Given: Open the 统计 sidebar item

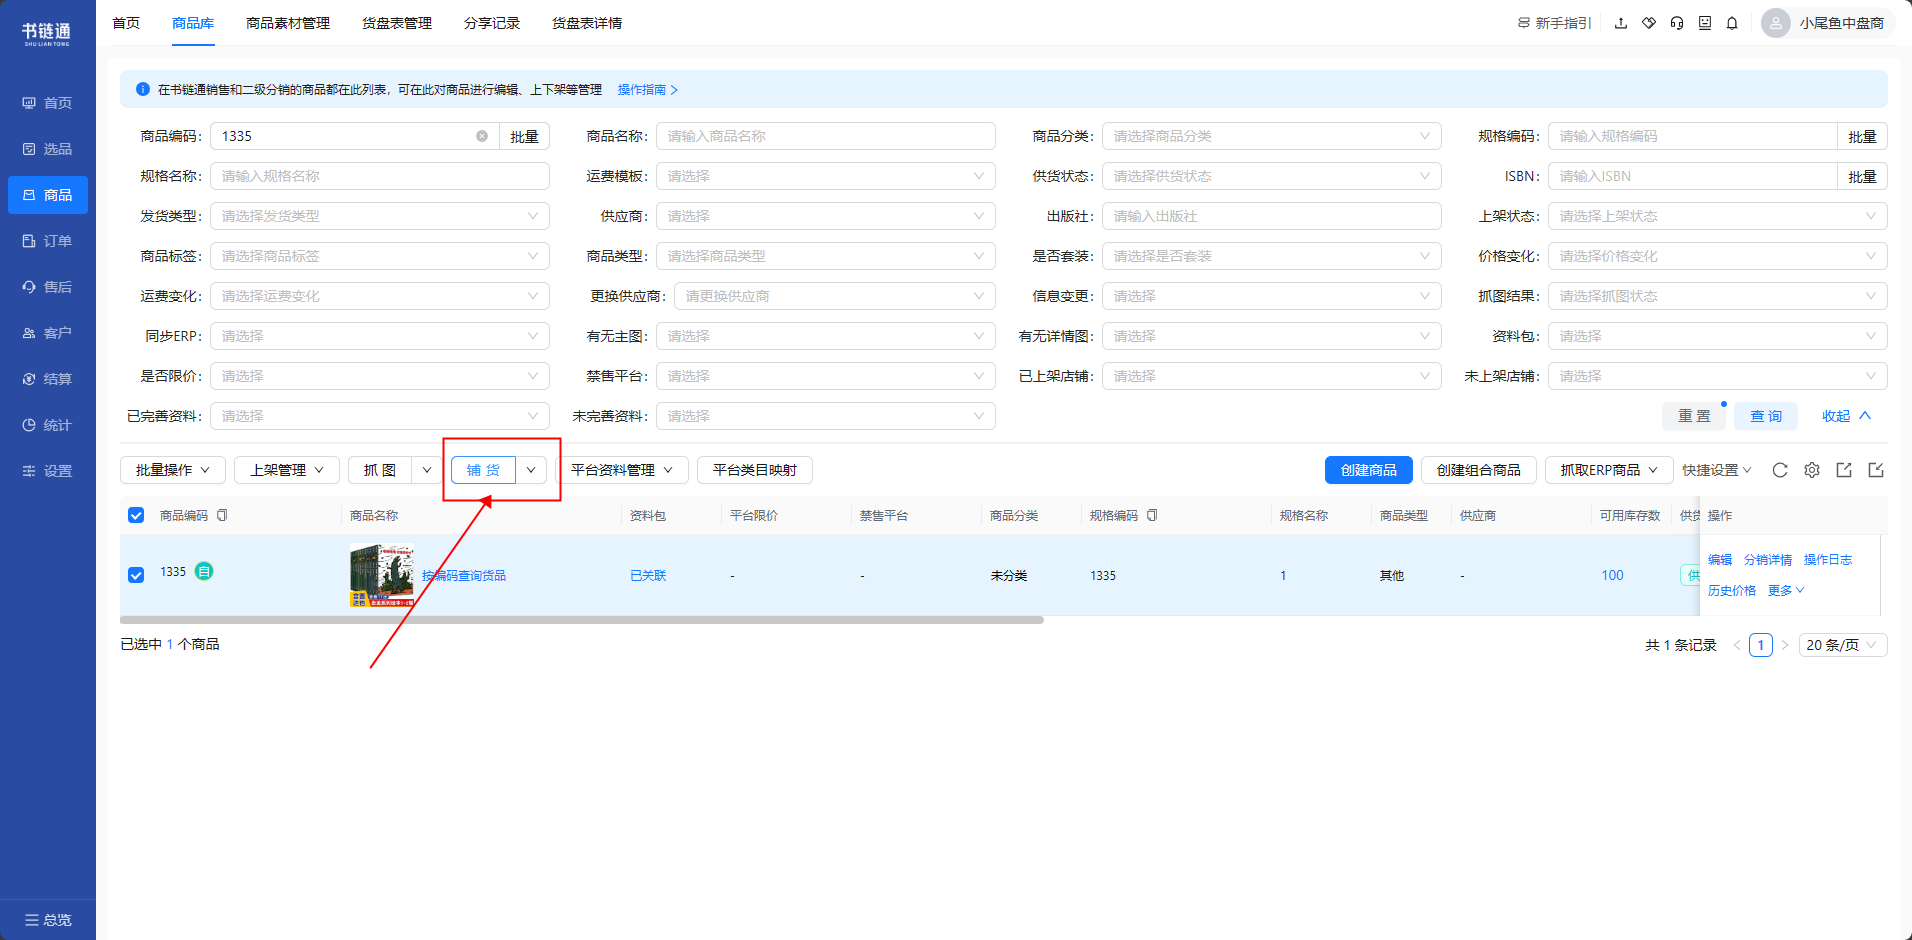Looking at the screenshot, I should (x=48, y=425).
